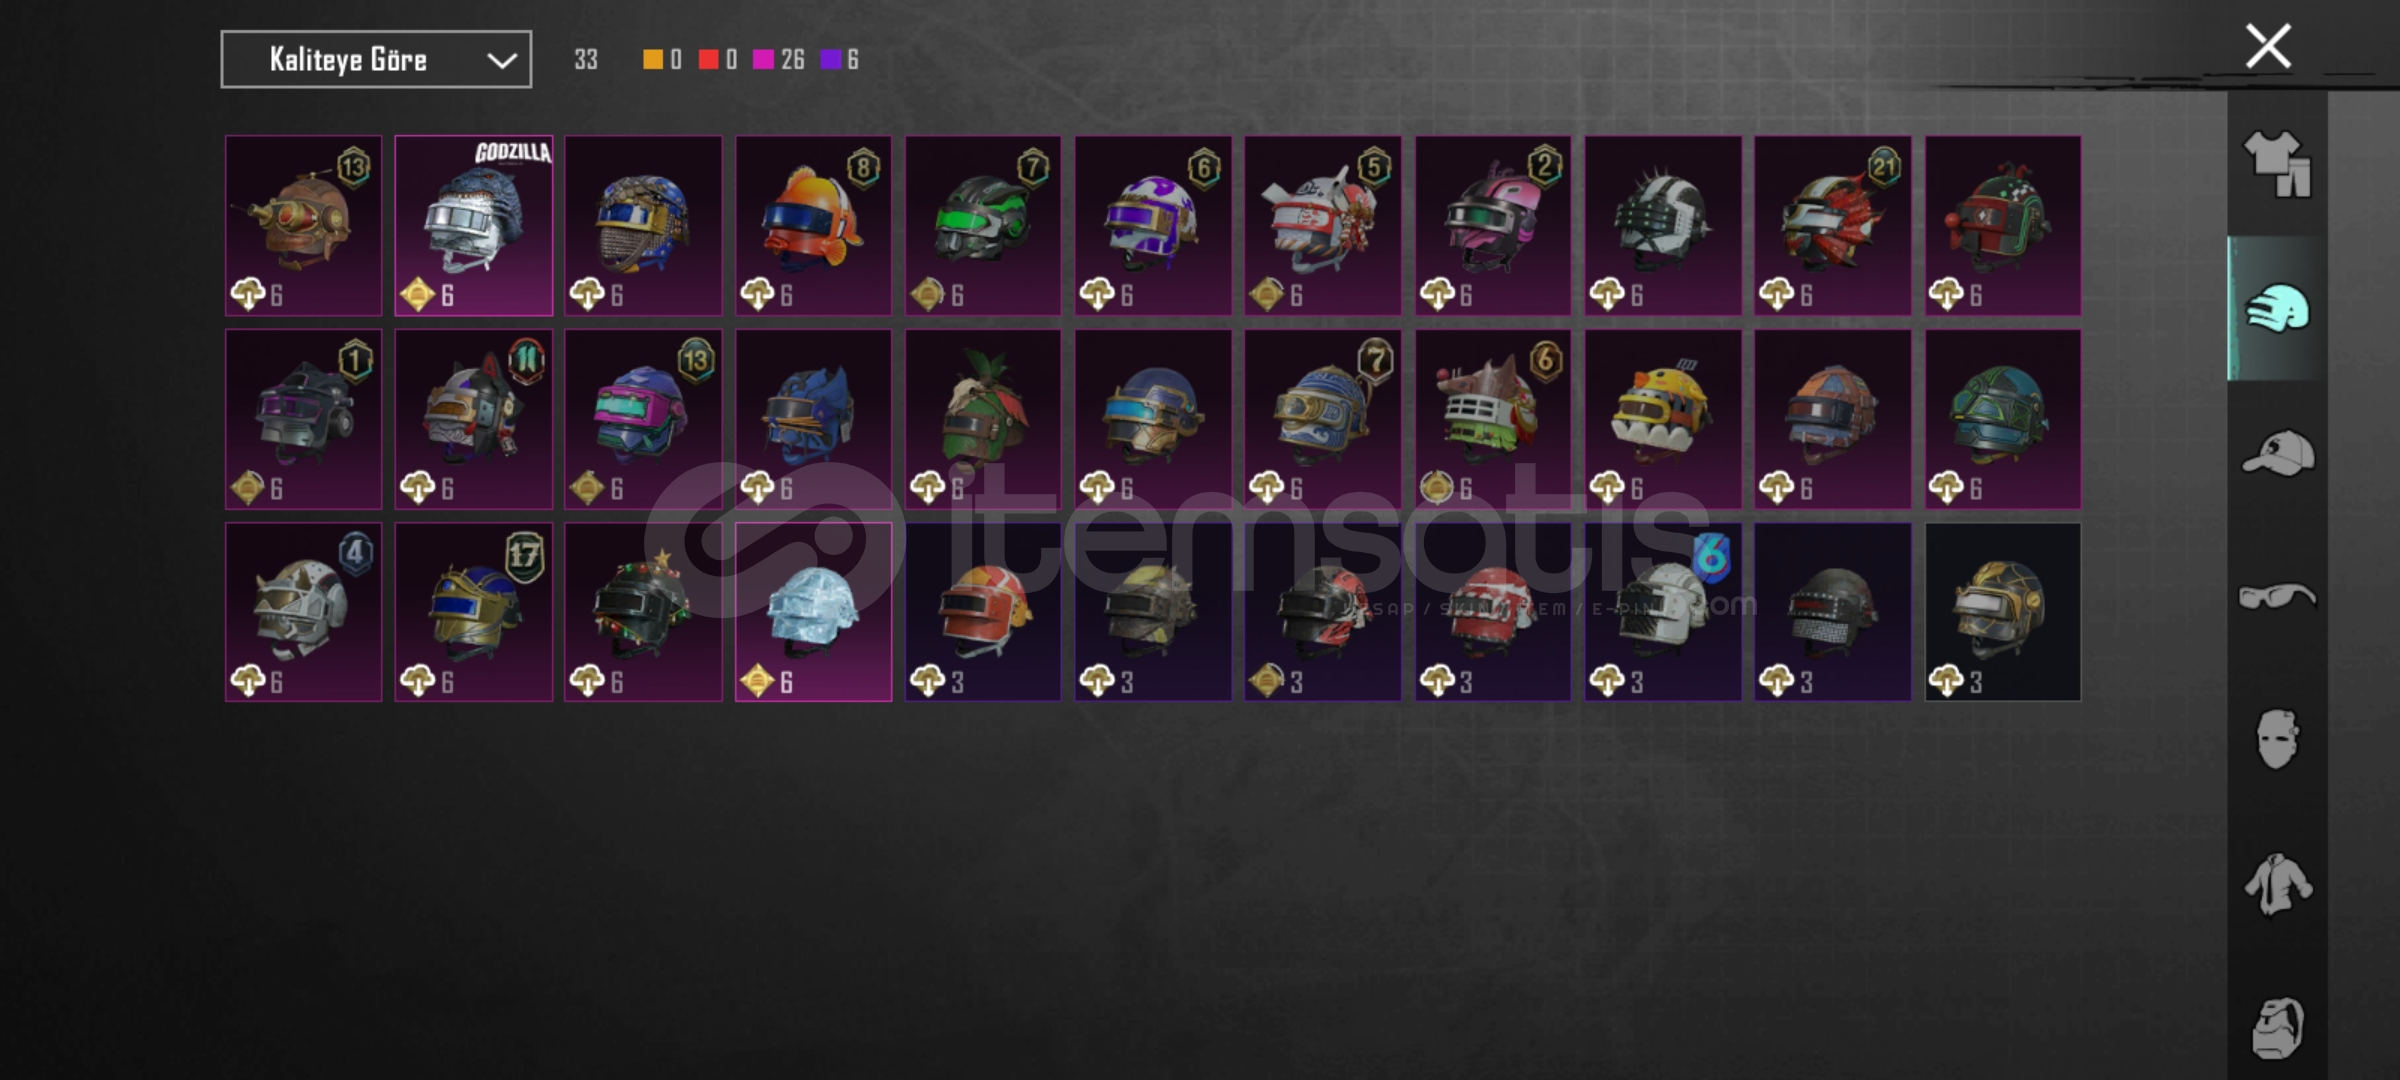The height and width of the screenshot is (1080, 2400).
Task: Select the Godzilla helmet skin
Action: [x=473, y=226]
